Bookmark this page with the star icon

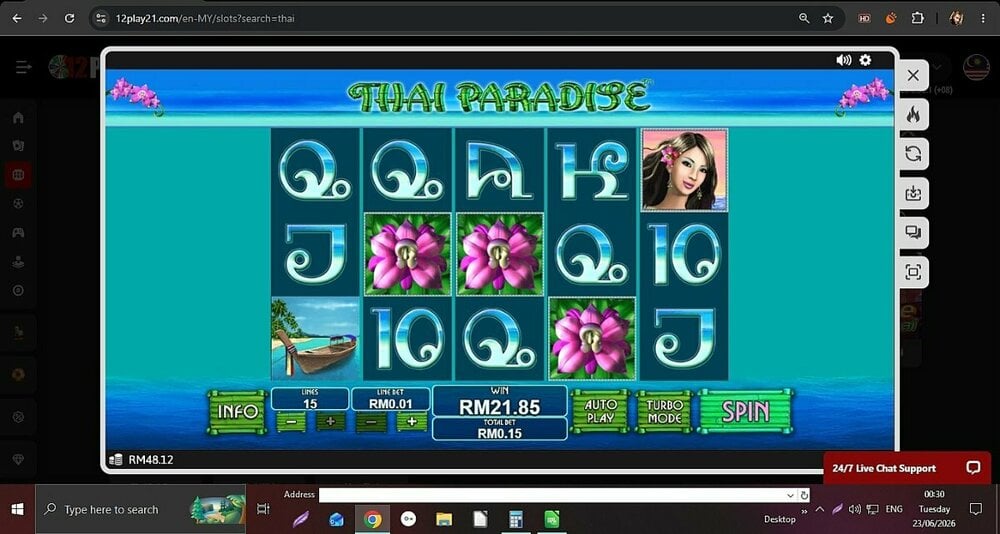click(x=828, y=19)
